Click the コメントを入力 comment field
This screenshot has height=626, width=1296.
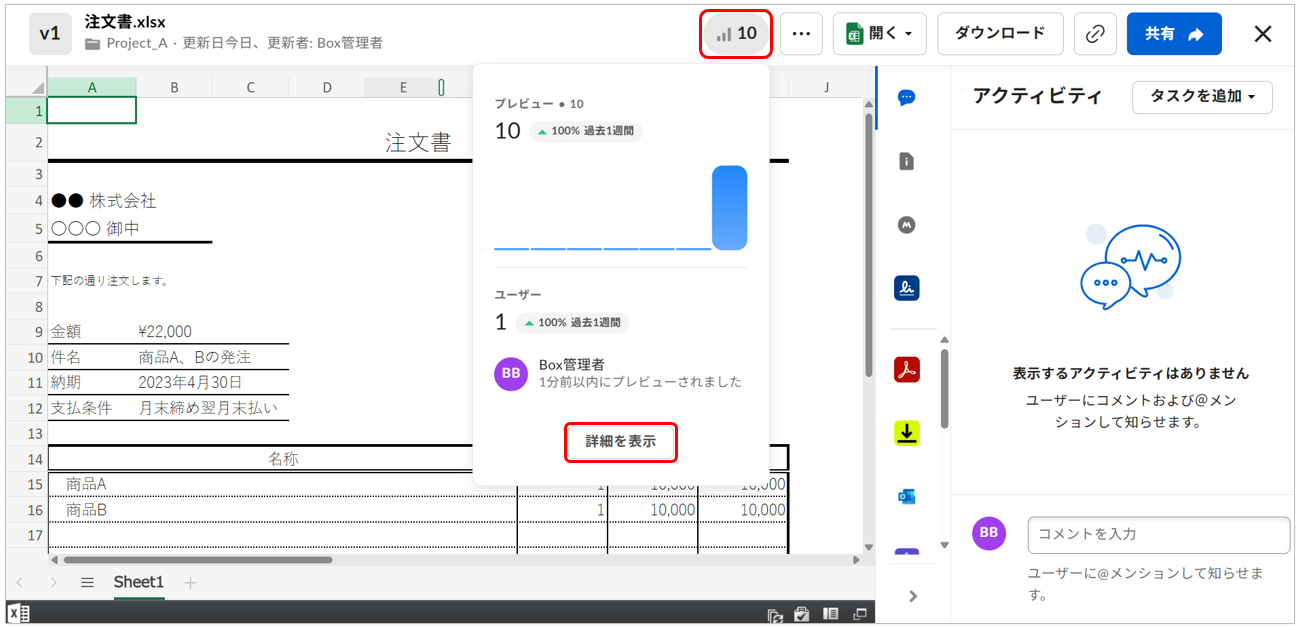tap(1158, 534)
